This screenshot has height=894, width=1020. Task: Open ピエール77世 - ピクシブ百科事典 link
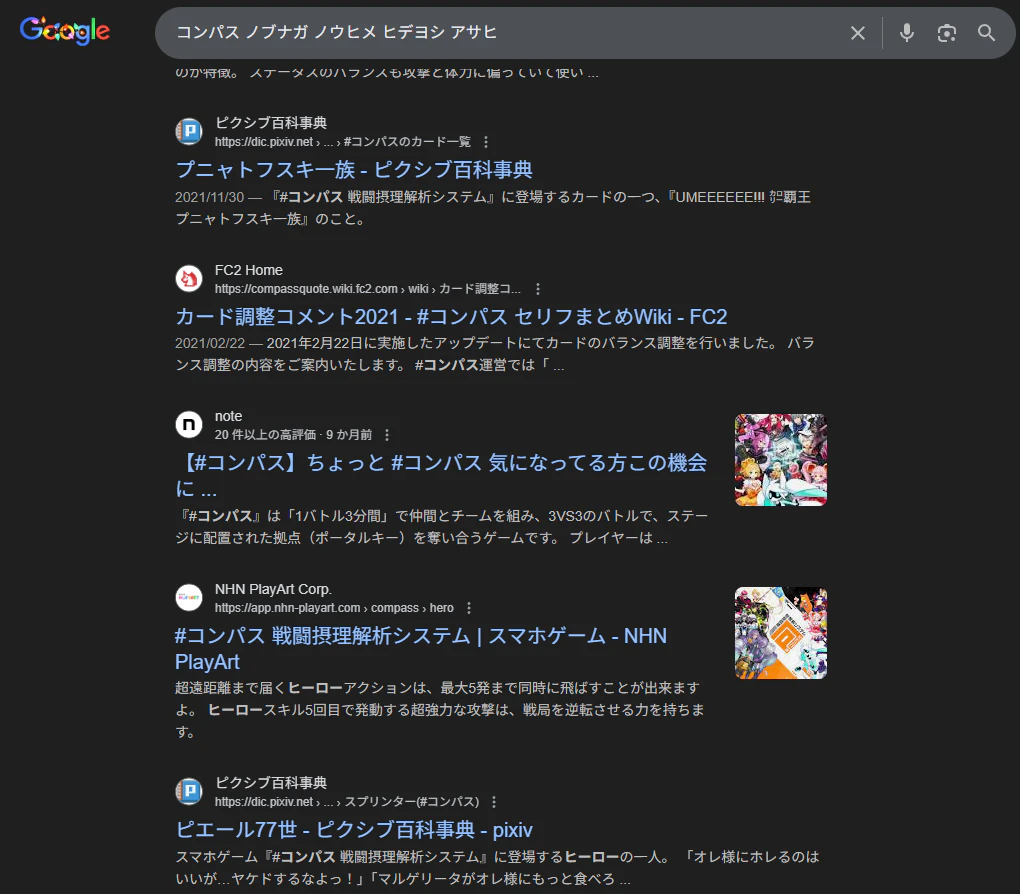click(354, 830)
